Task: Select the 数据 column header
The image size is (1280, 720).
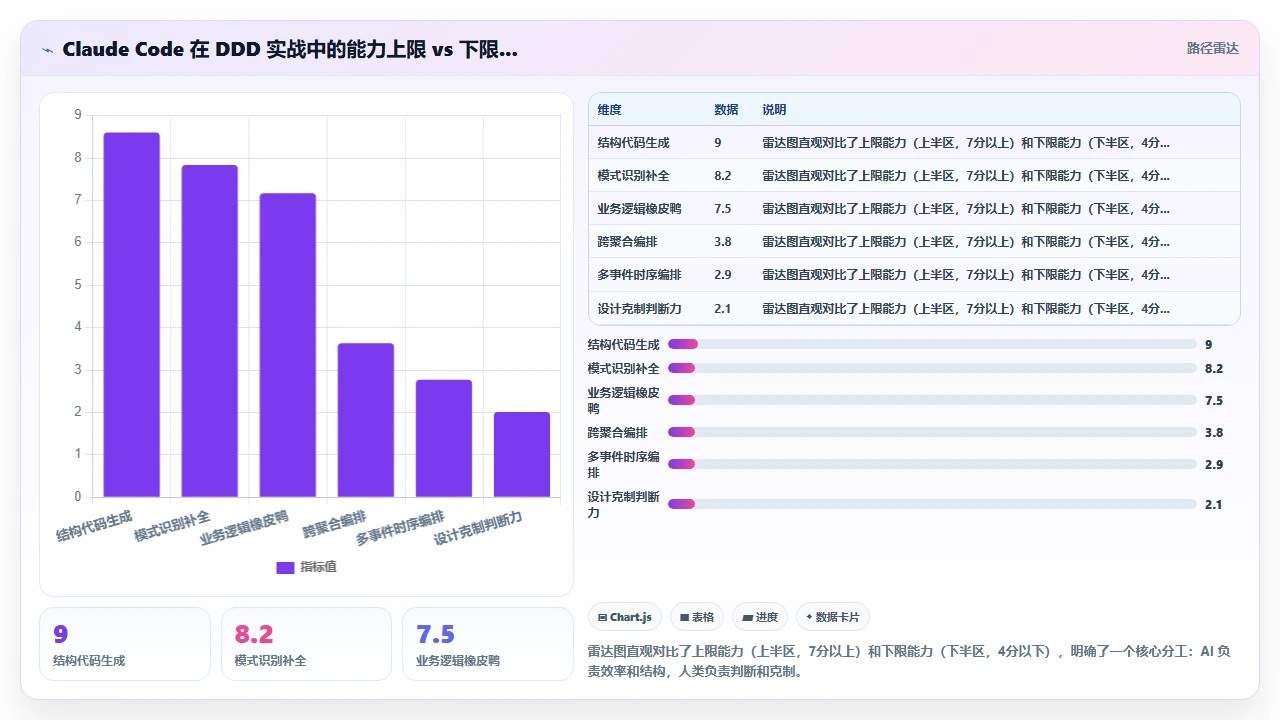Action: (726, 109)
